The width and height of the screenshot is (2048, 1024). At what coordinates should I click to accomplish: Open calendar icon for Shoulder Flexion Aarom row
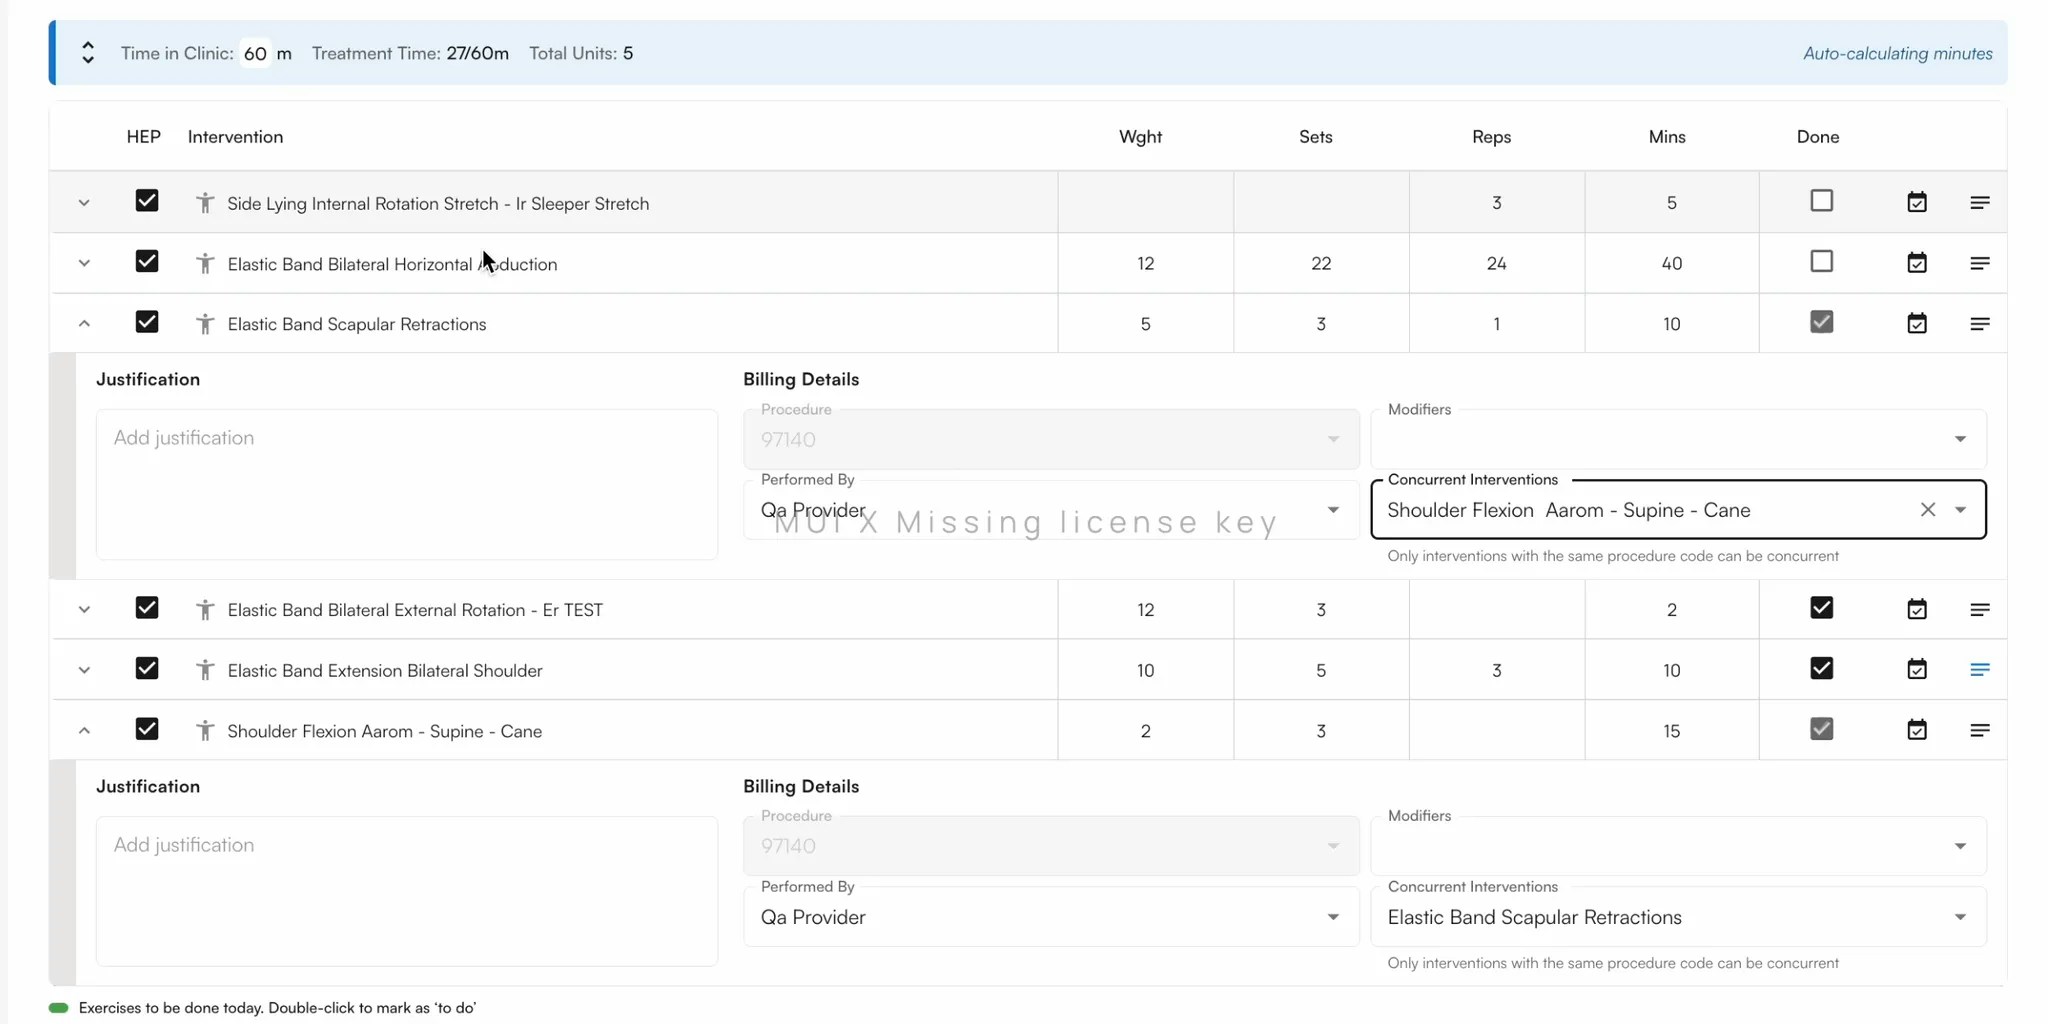tap(1916, 730)
